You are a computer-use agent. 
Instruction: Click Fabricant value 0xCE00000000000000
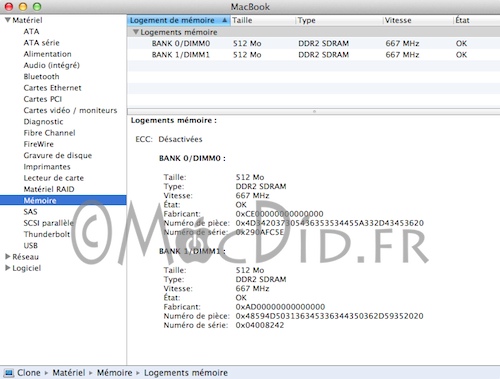[x=279, y=214]
